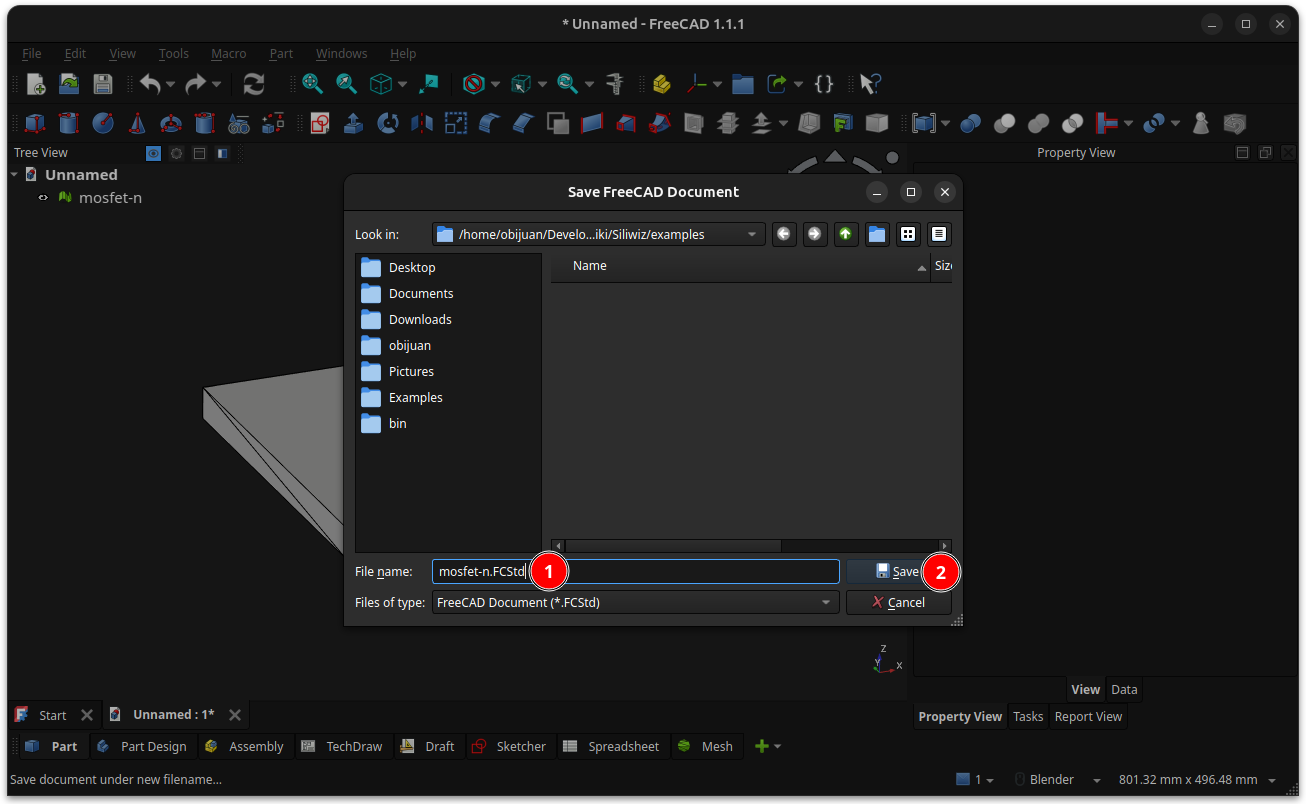Click the Undo arrow icon

click(x=150, y=84)
